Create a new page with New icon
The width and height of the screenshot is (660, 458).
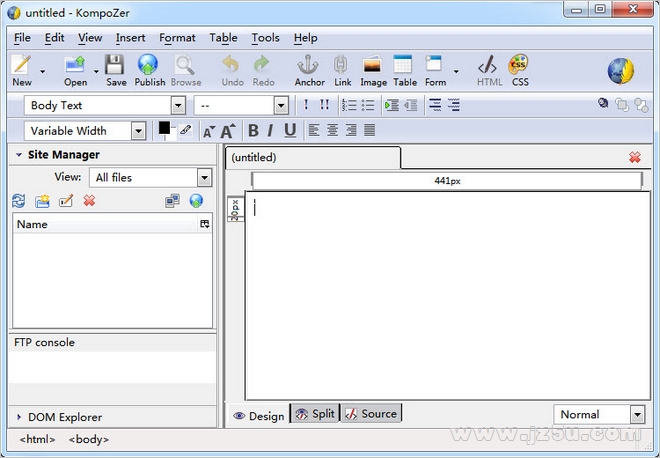tap(21, 70)
